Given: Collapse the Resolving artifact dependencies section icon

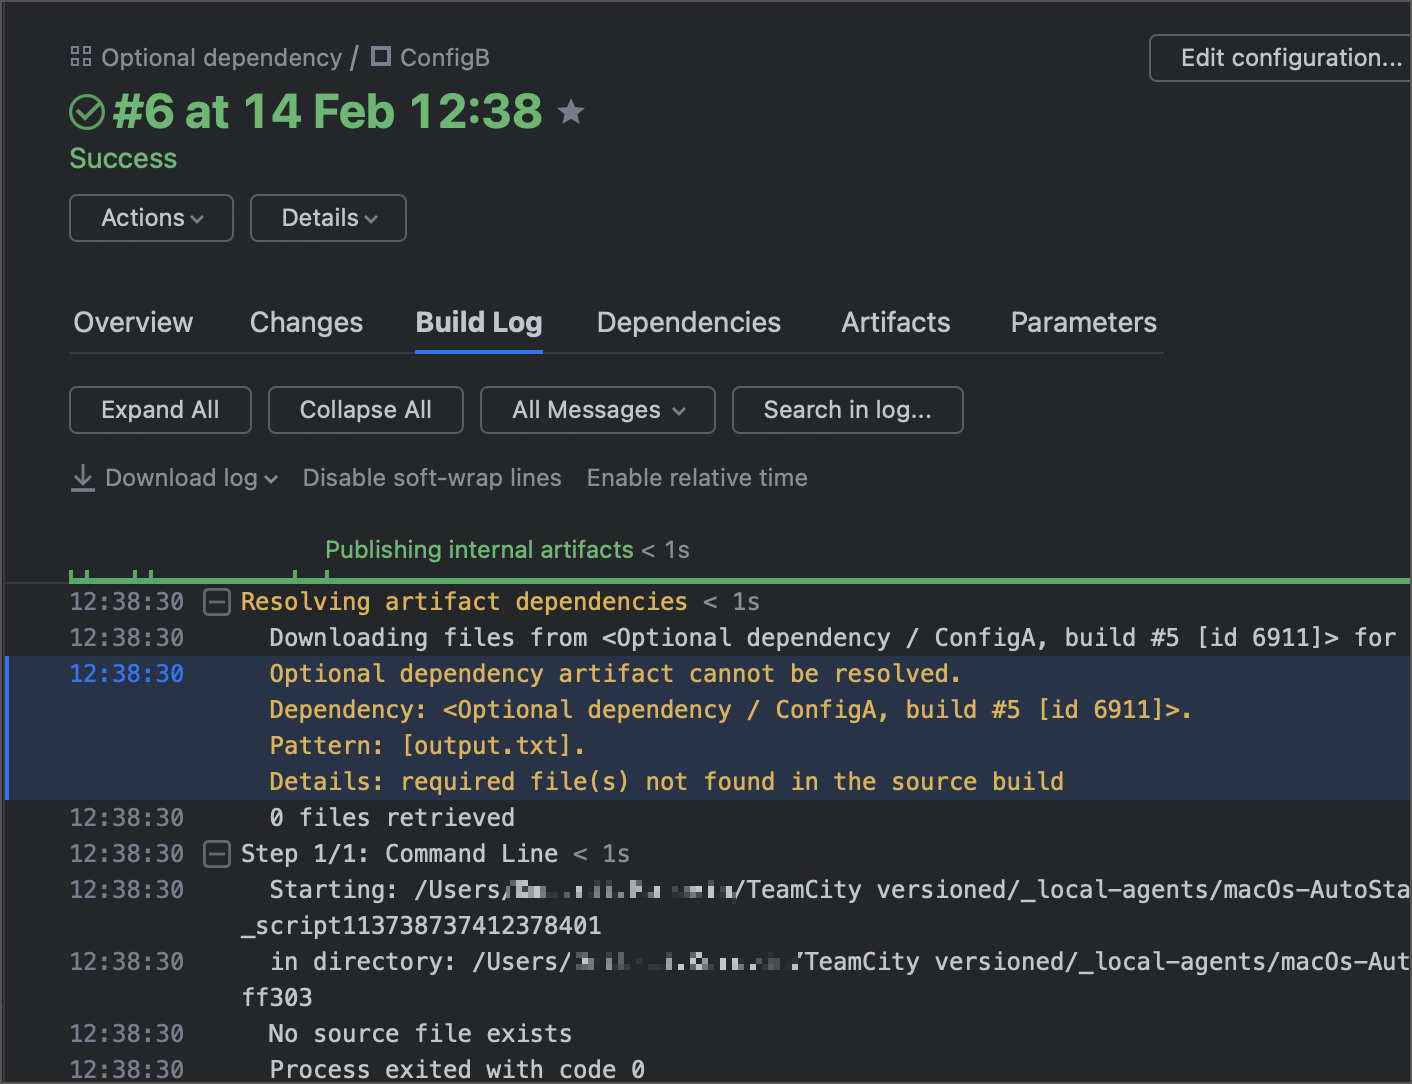Looking at the screenshot, I should tap(217, 602).
